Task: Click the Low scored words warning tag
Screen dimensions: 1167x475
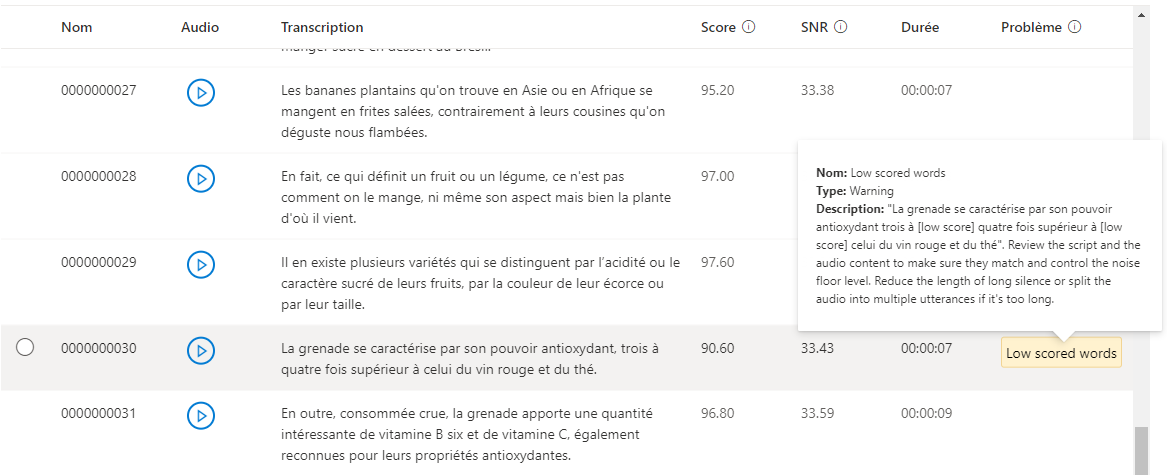Action: (x=1061, y=353)
